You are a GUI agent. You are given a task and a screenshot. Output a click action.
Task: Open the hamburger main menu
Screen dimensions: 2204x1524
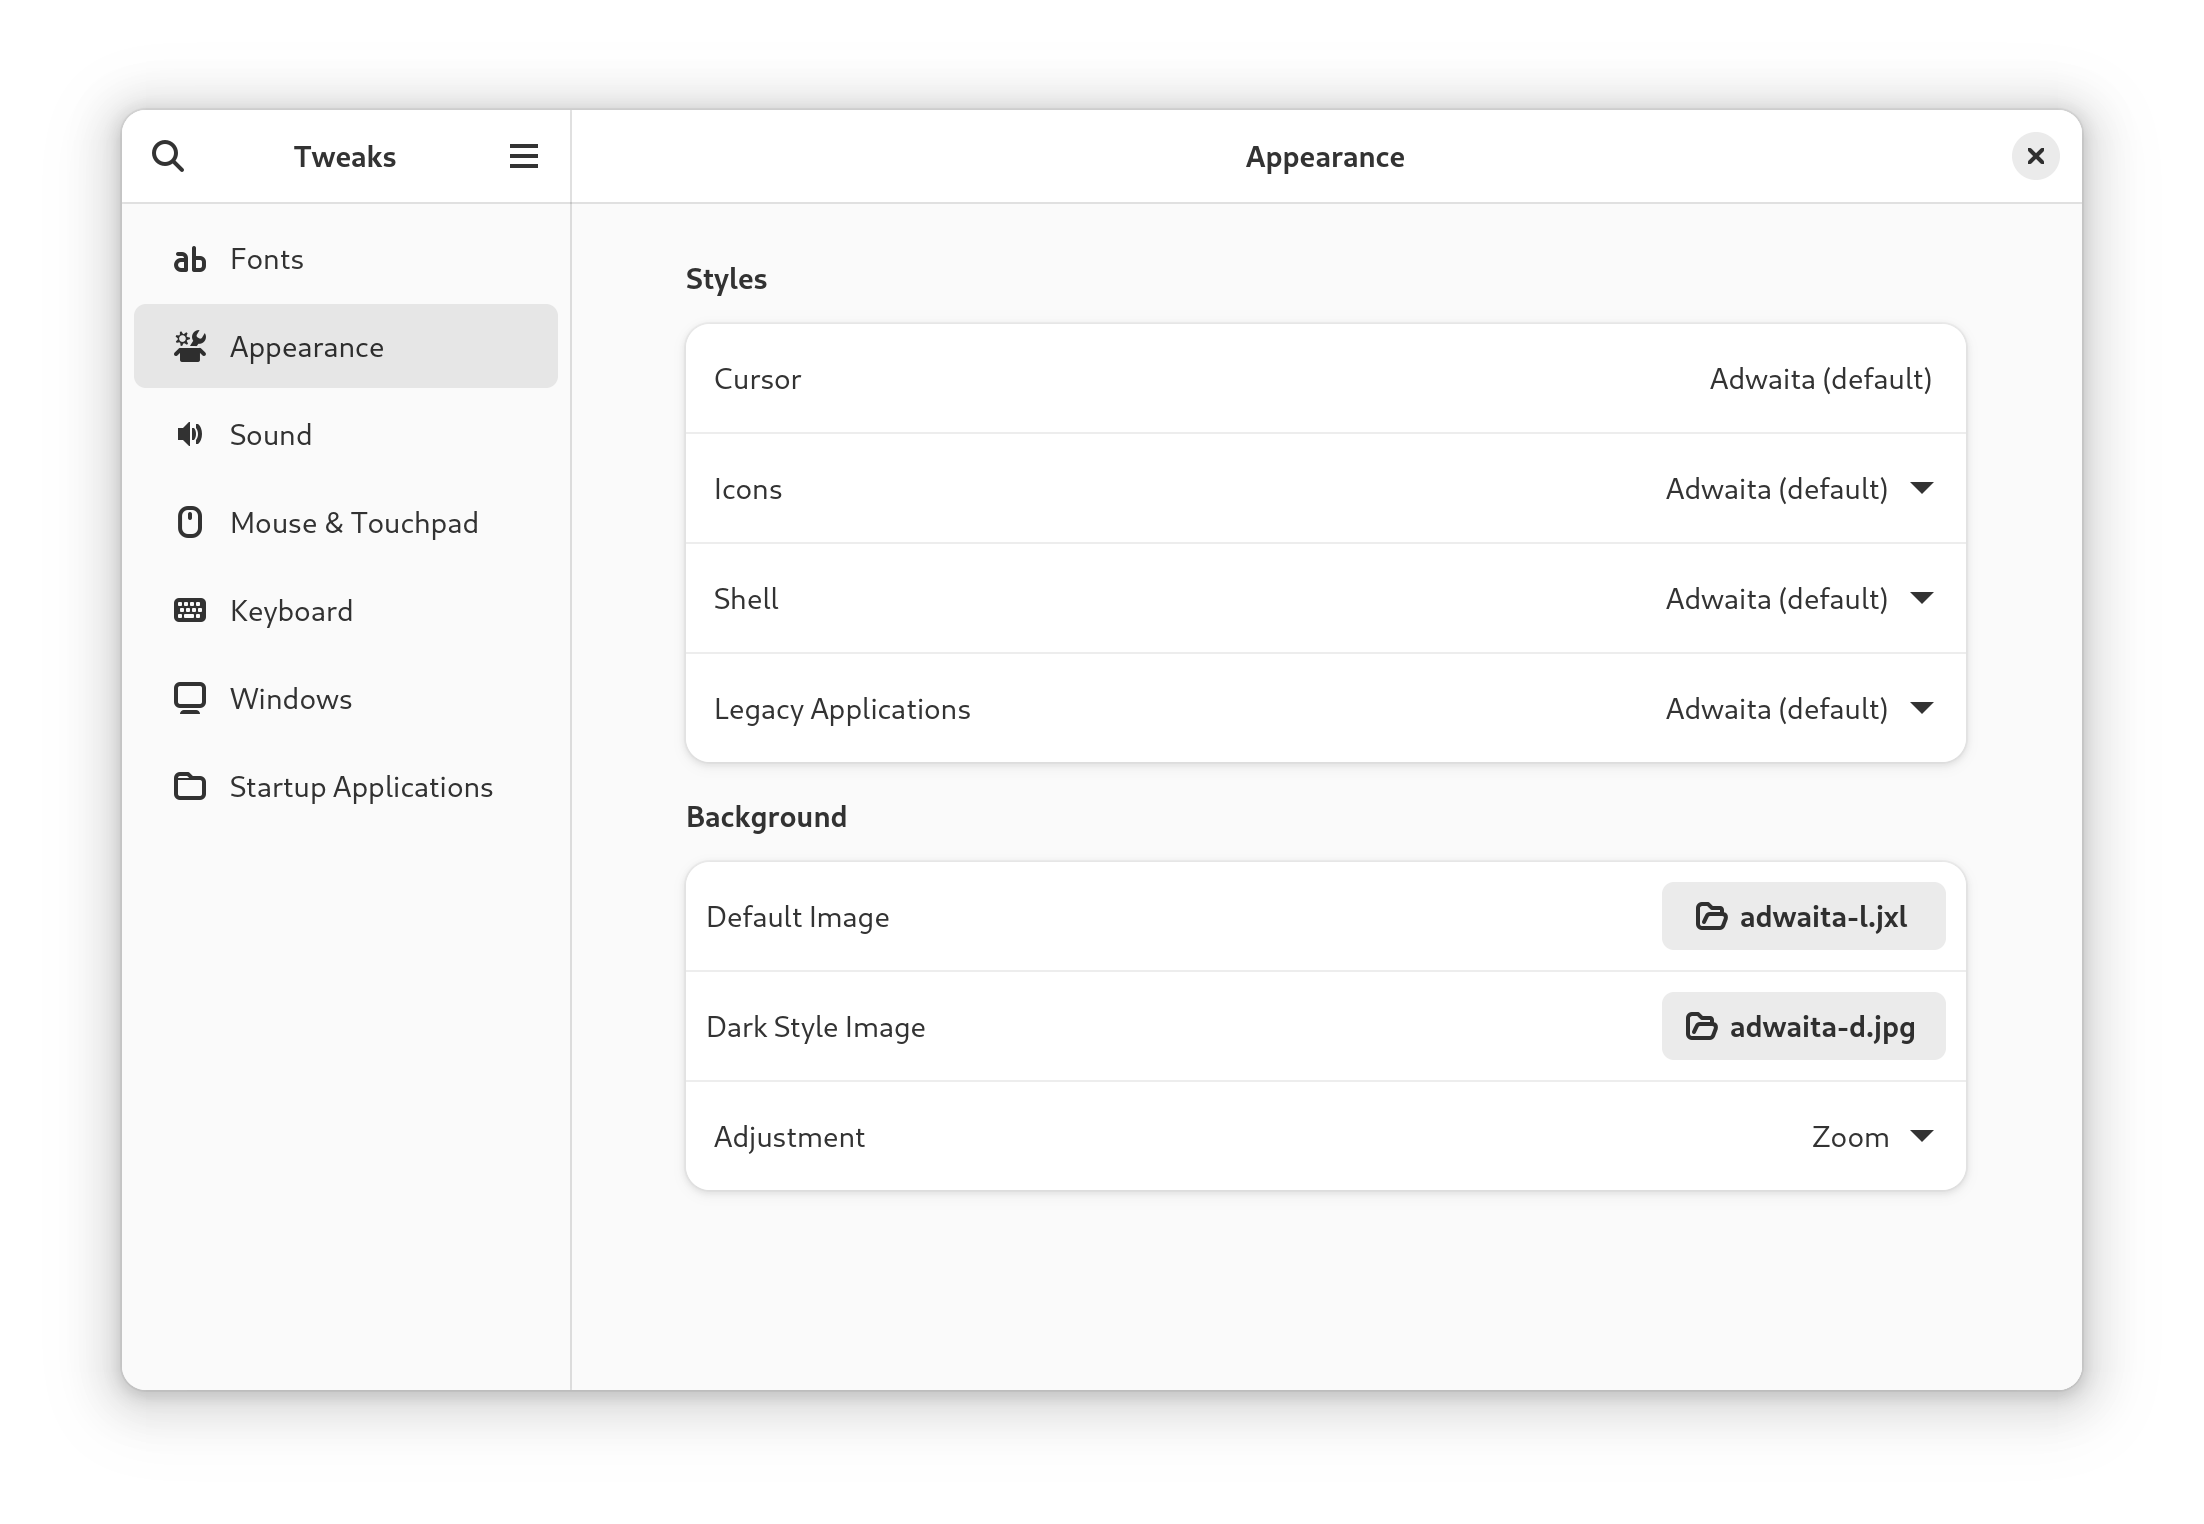point(523,156)
